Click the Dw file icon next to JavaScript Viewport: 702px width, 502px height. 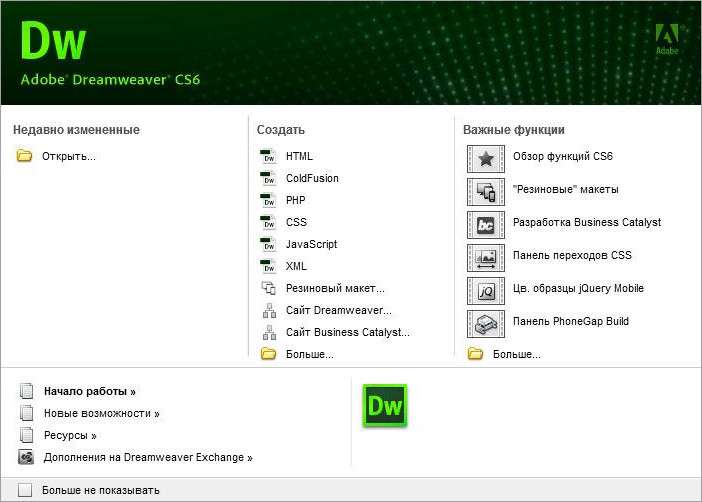[x=269, y=244]
